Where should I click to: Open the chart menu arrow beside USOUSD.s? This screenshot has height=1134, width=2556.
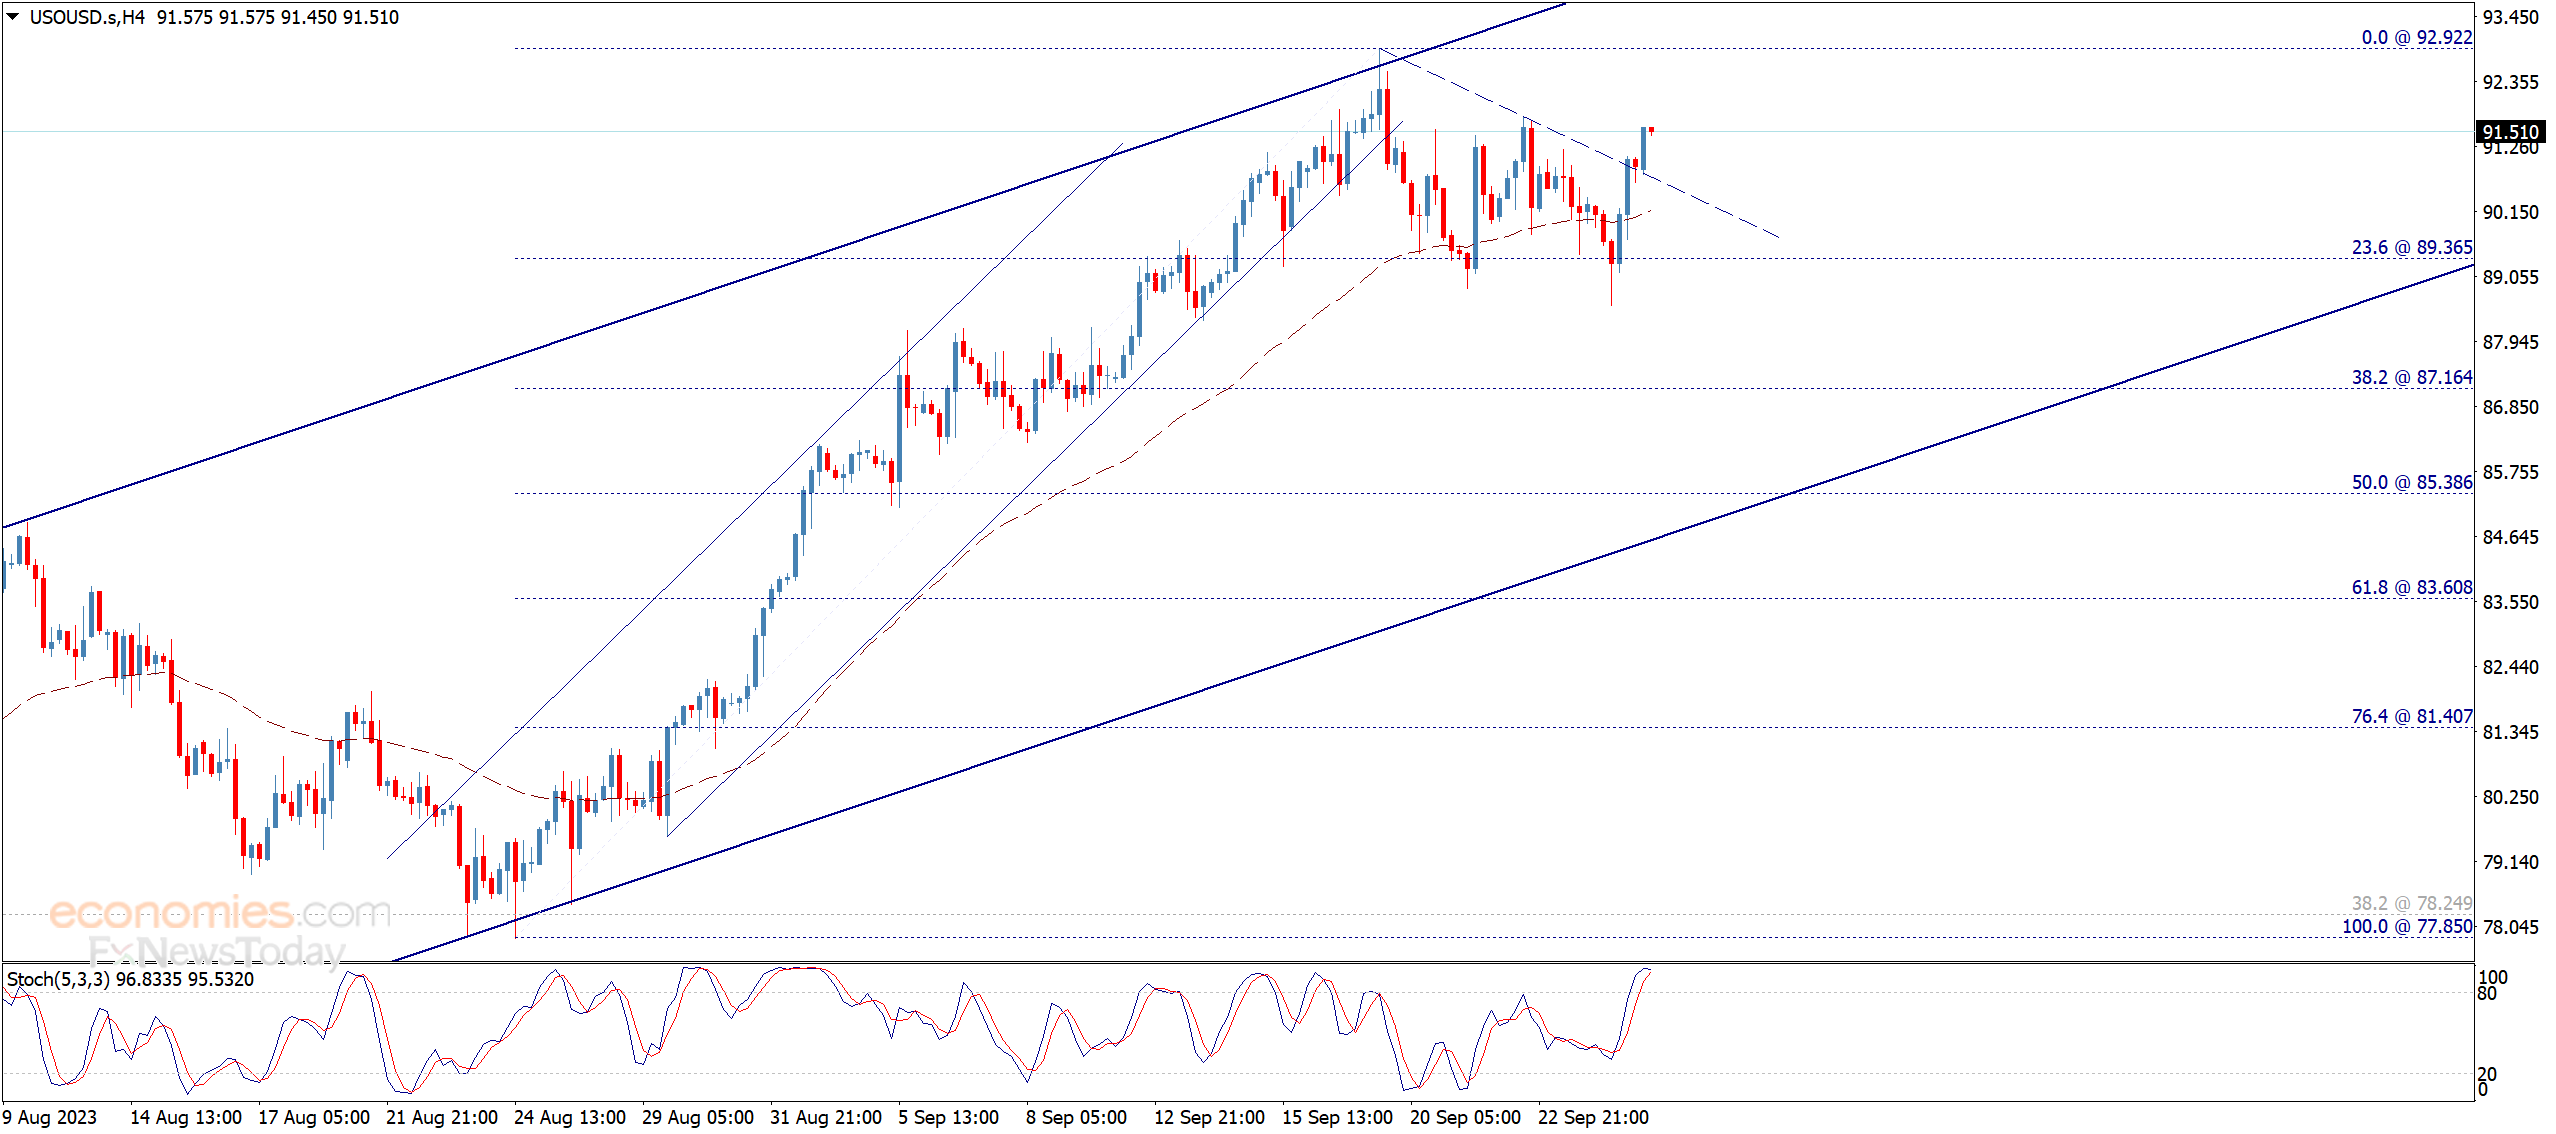(12, 16)
